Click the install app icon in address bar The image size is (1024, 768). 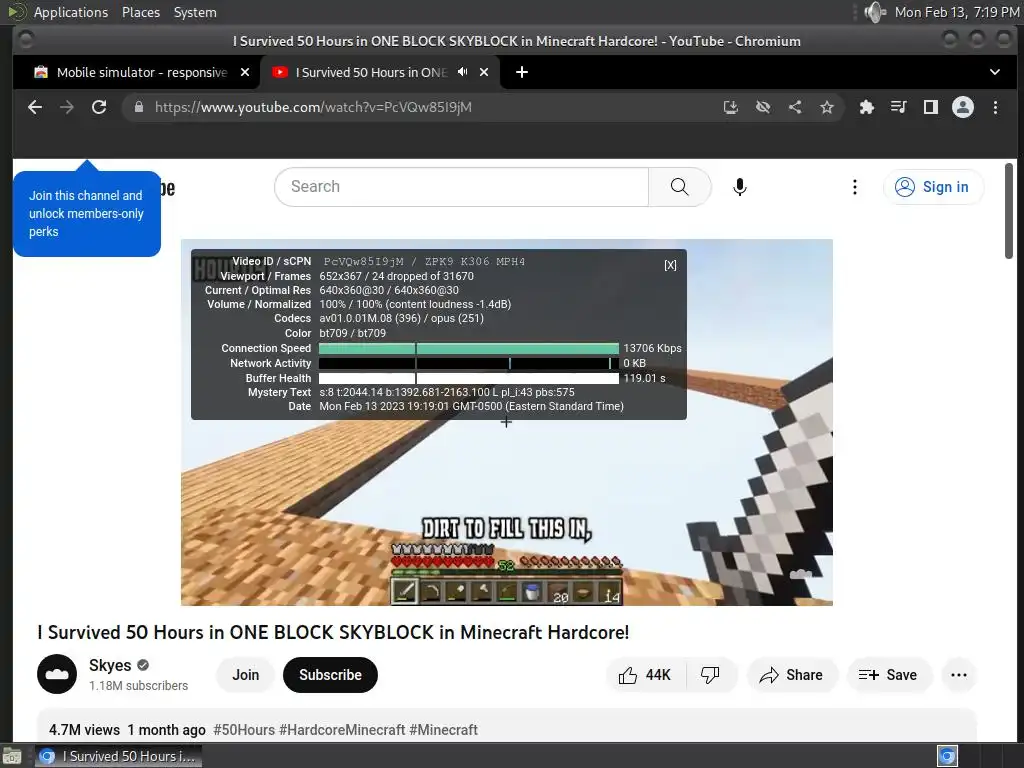pyautogui.click(x=731, y=107)
